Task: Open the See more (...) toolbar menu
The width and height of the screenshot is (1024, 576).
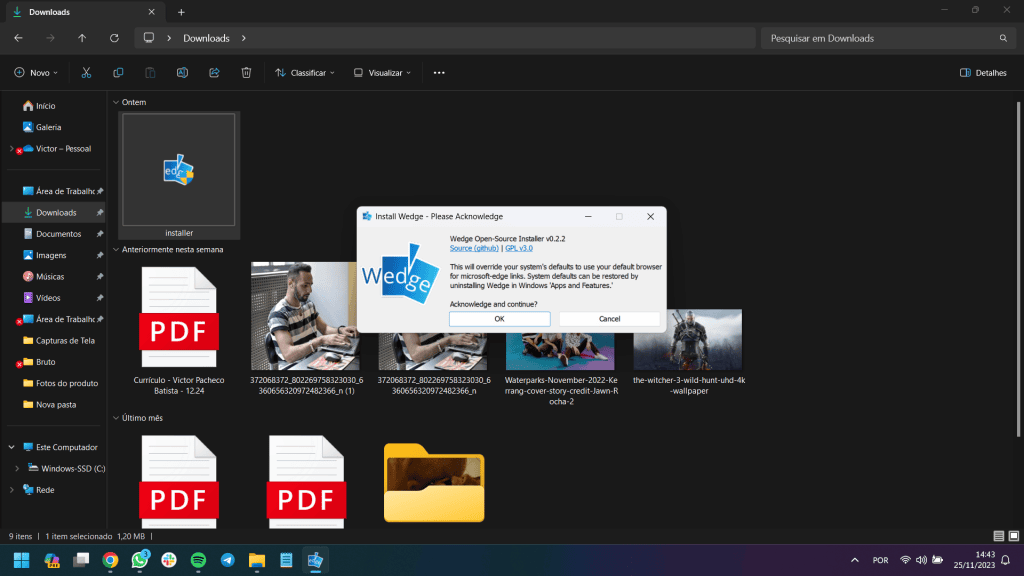Action: (438, 72)
